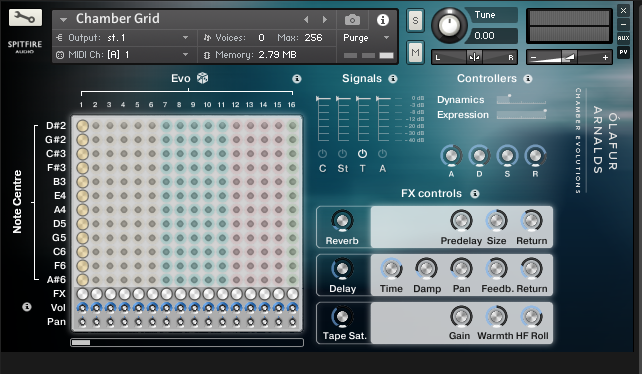The height and width of the screenshot is (374, 642).
Task: Toggle the AUX panel button
Action: [x=623, y=38]
